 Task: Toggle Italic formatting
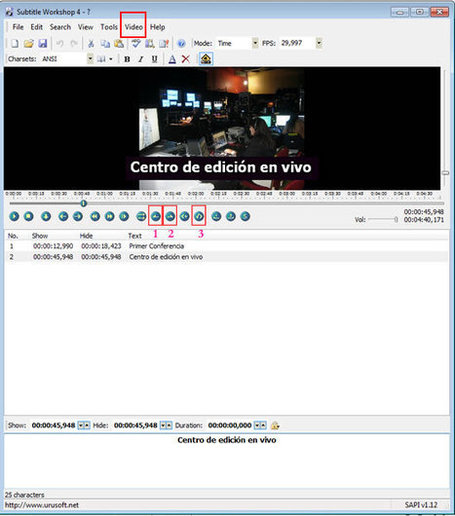pyautogui.click(x=141, y=59)
